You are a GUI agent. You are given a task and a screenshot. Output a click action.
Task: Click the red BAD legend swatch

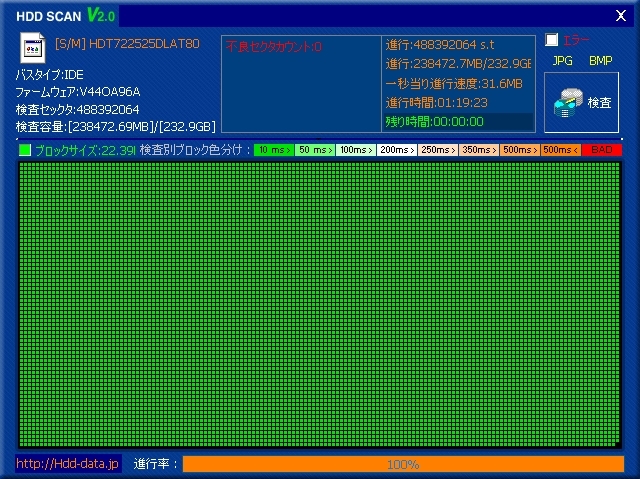click(602, 150)
